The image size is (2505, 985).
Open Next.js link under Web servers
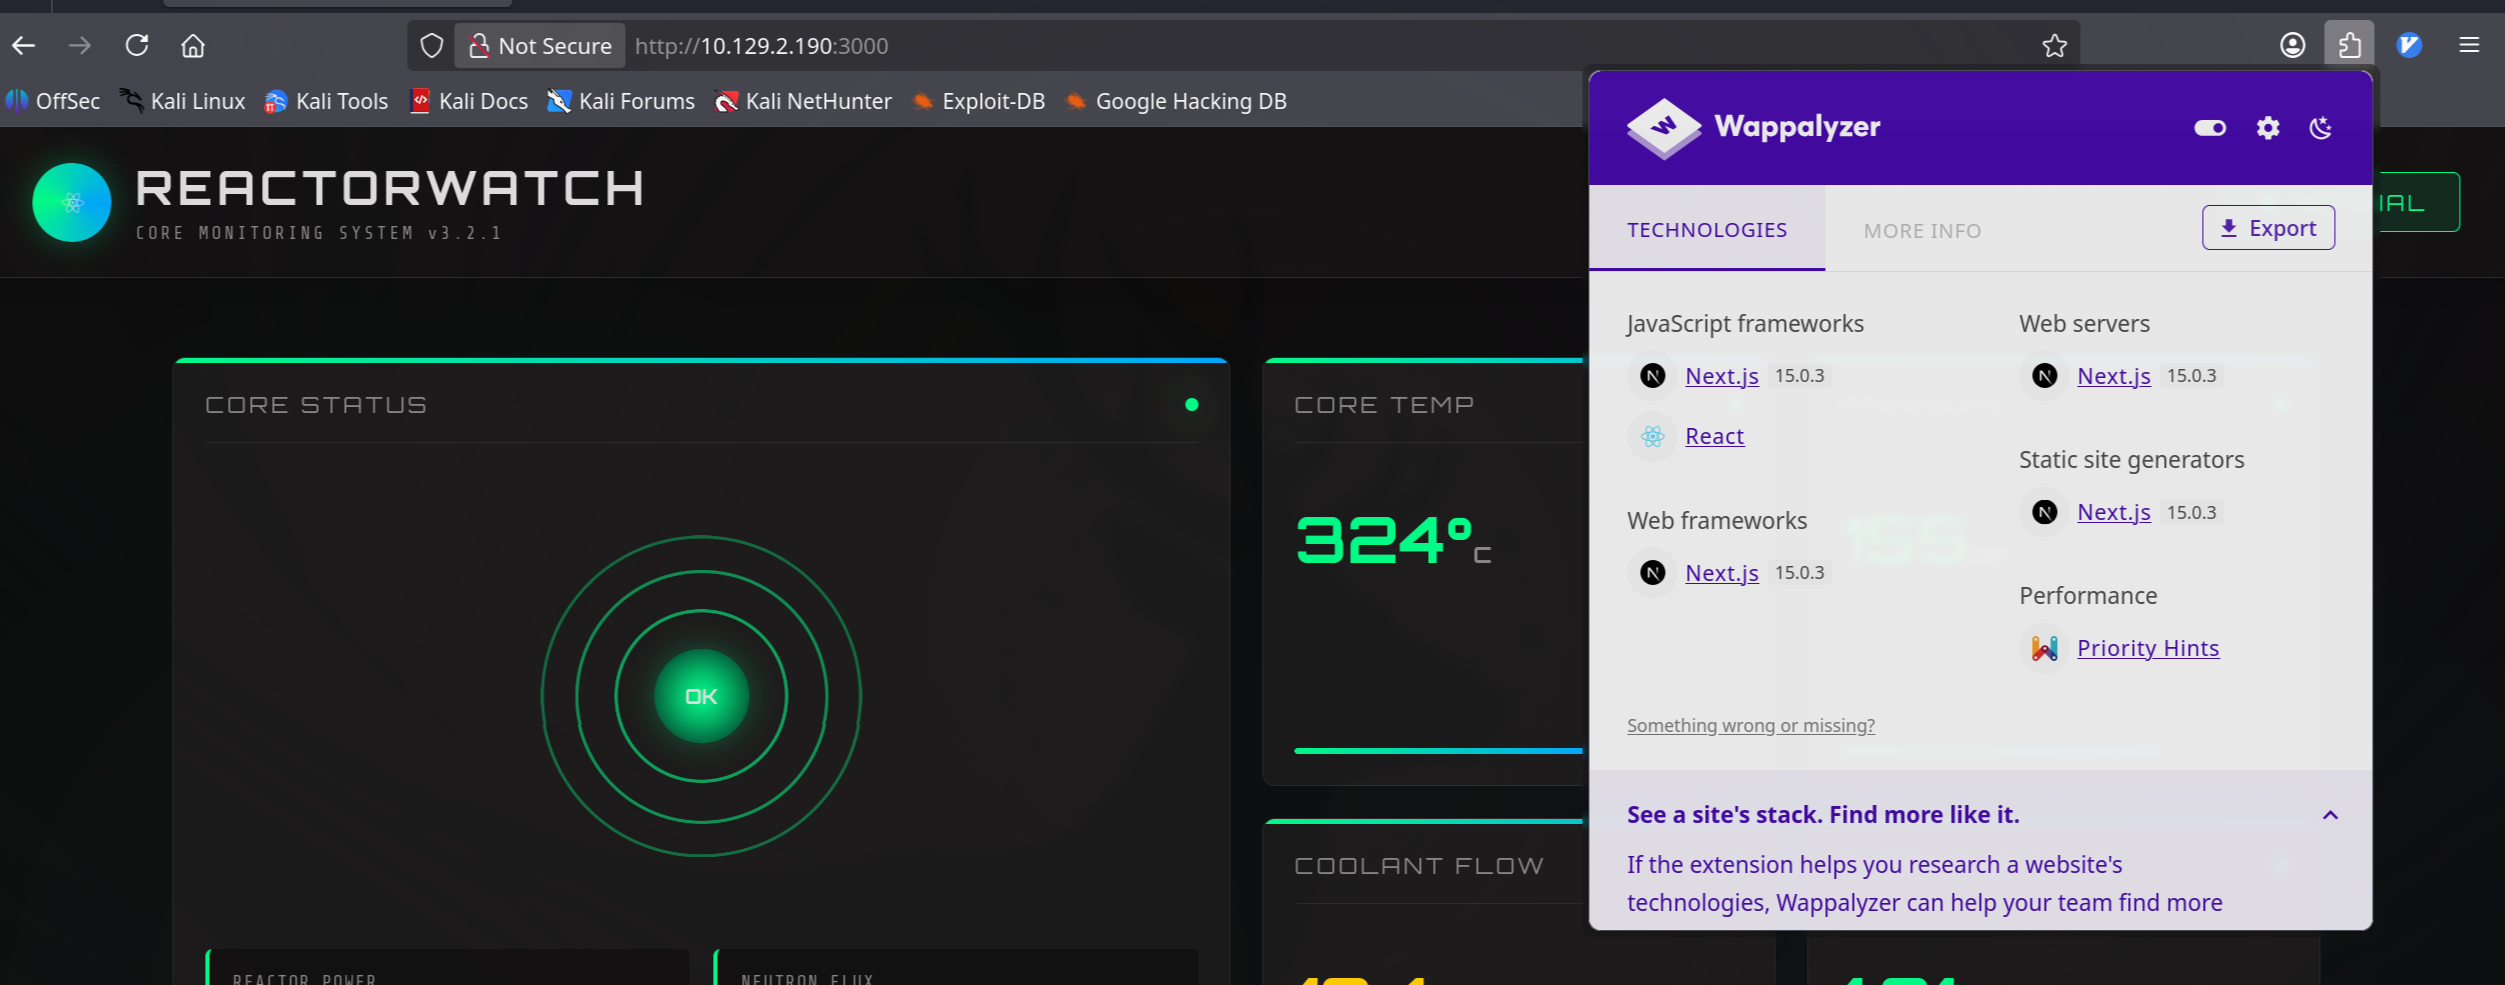[x=2114, y=376]
